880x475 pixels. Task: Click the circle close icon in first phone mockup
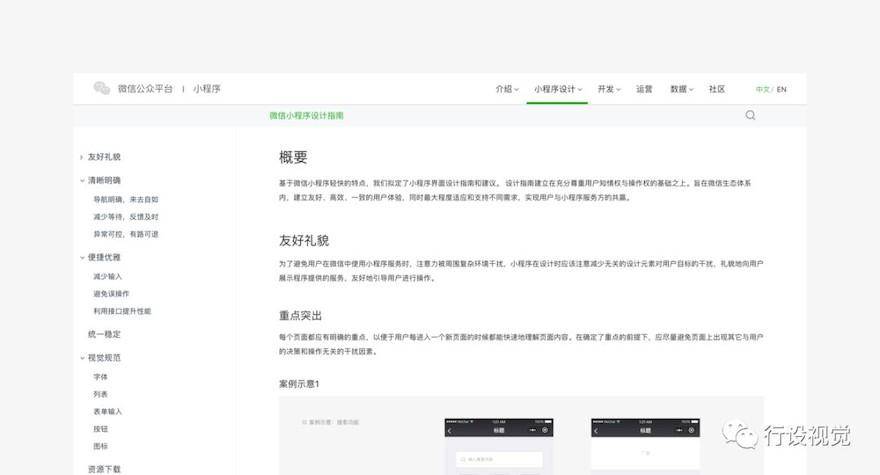tap(544, 430)
